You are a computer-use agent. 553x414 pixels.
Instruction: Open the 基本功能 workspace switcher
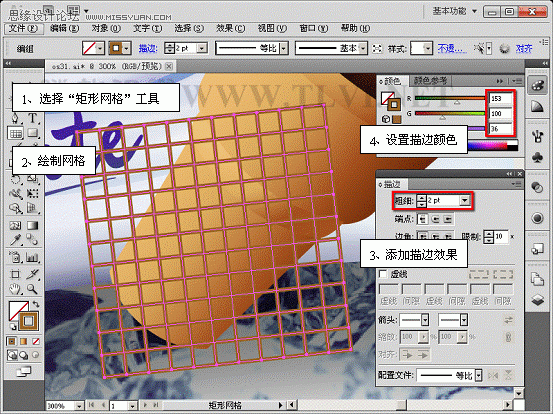[455, 11]
